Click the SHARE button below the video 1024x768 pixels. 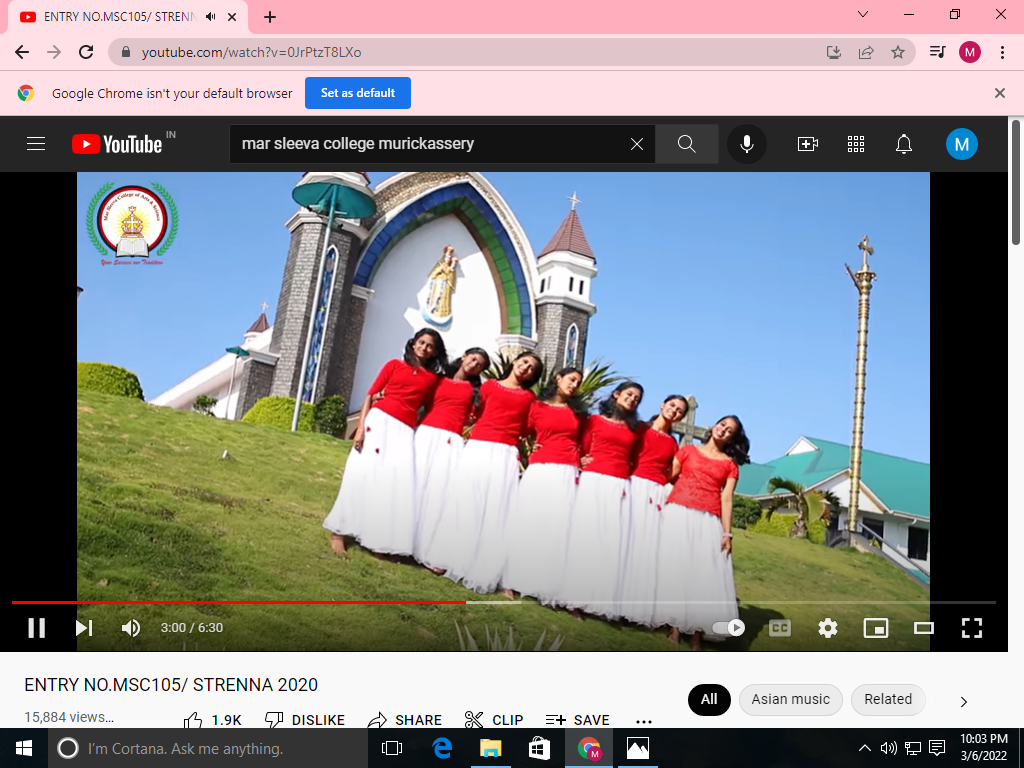pyautogui.click(x=405, y=720)
